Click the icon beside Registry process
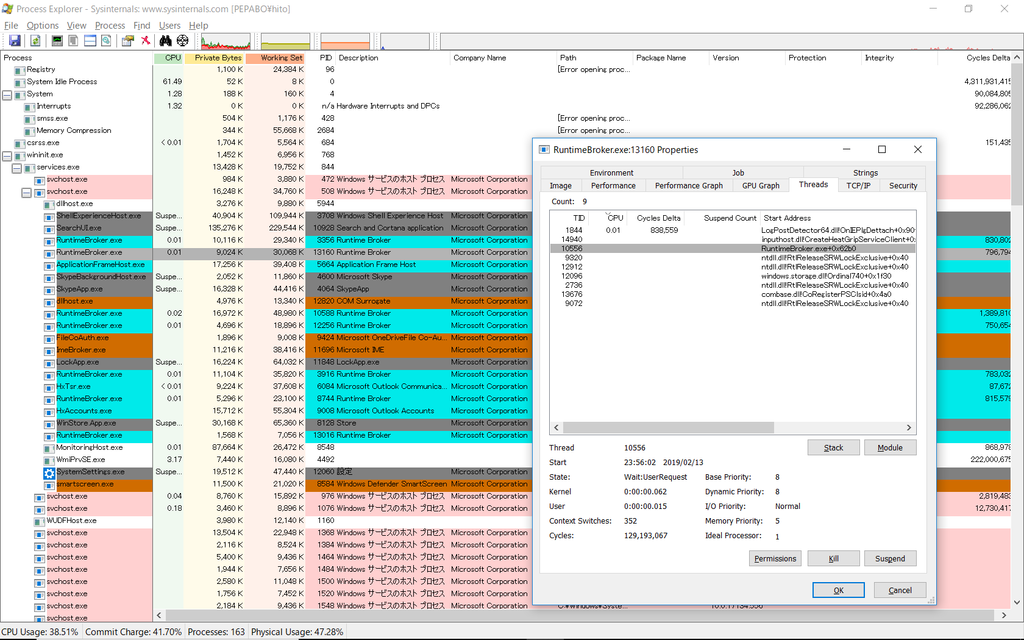The width and height of the screenshot is (1024, 640). pyautogui.click(x=20, y=69)
